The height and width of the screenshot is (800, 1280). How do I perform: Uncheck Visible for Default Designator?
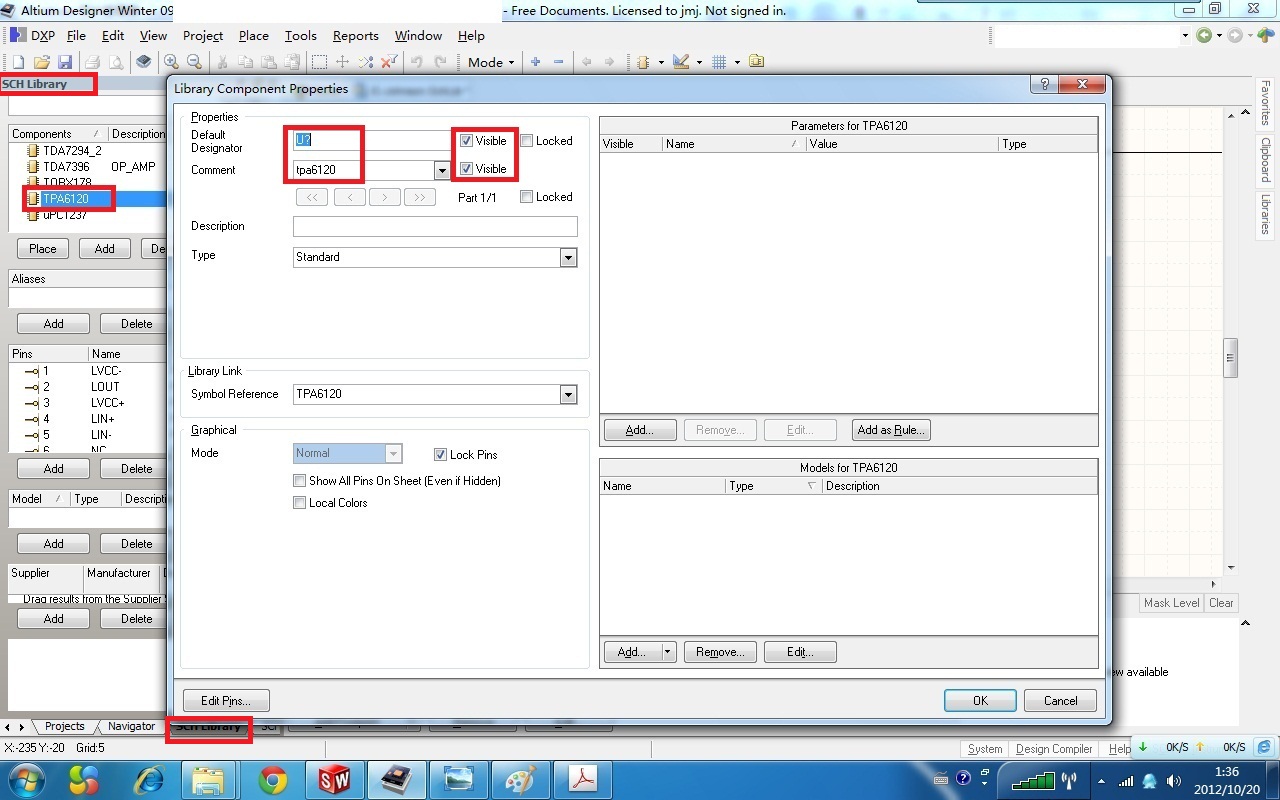pyautogui.click(x=466, y=141)
